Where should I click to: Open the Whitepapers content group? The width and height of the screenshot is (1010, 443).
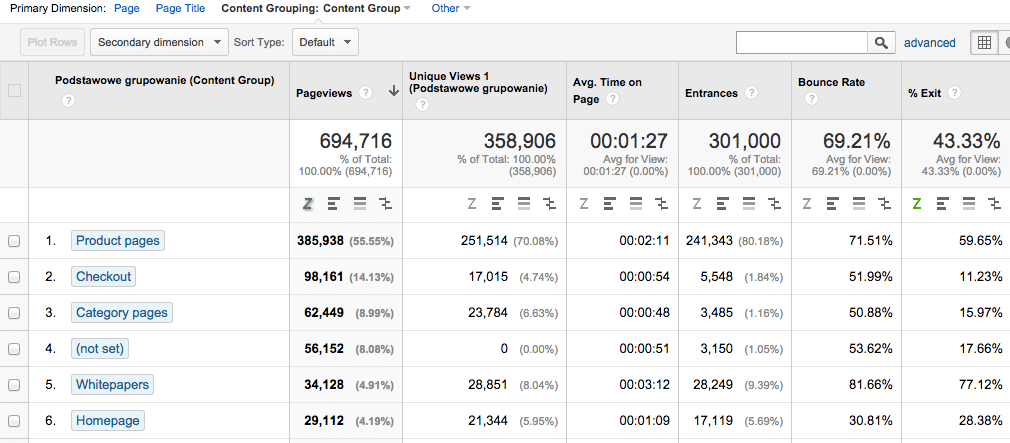point(112,385)
